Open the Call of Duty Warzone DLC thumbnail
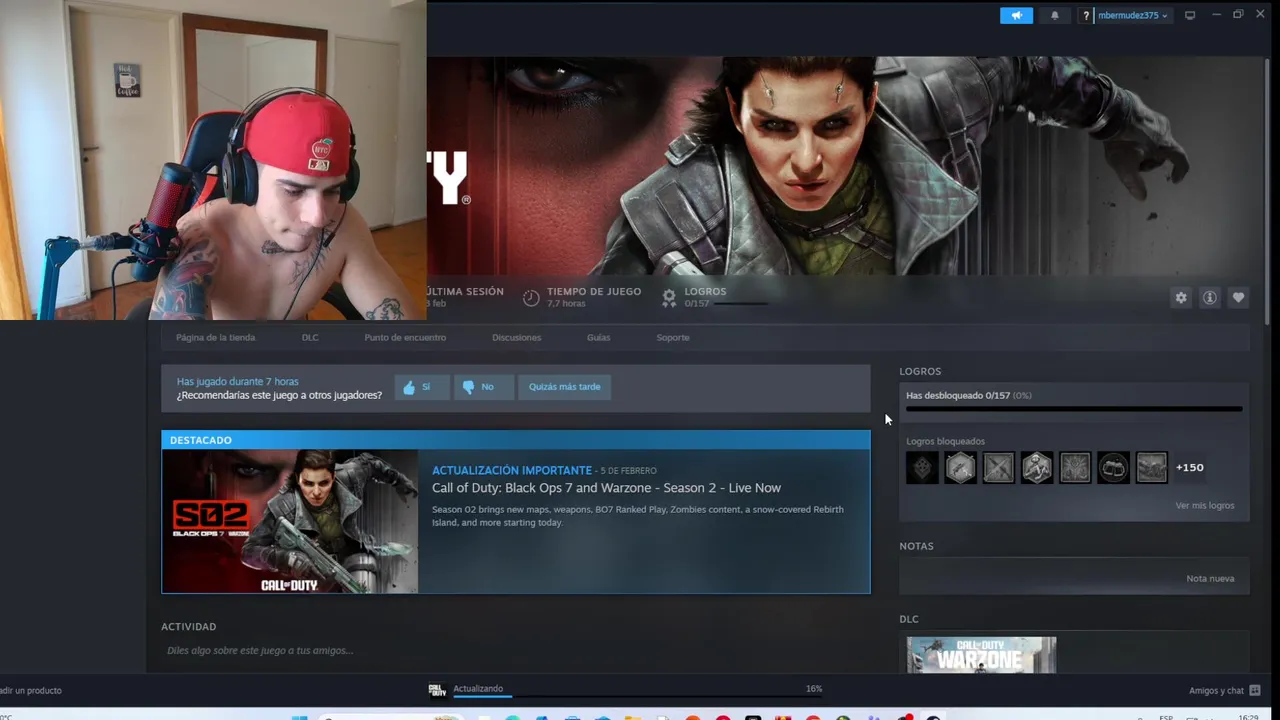Screen dimensions: 1280x720 click(x=981, y=655)
